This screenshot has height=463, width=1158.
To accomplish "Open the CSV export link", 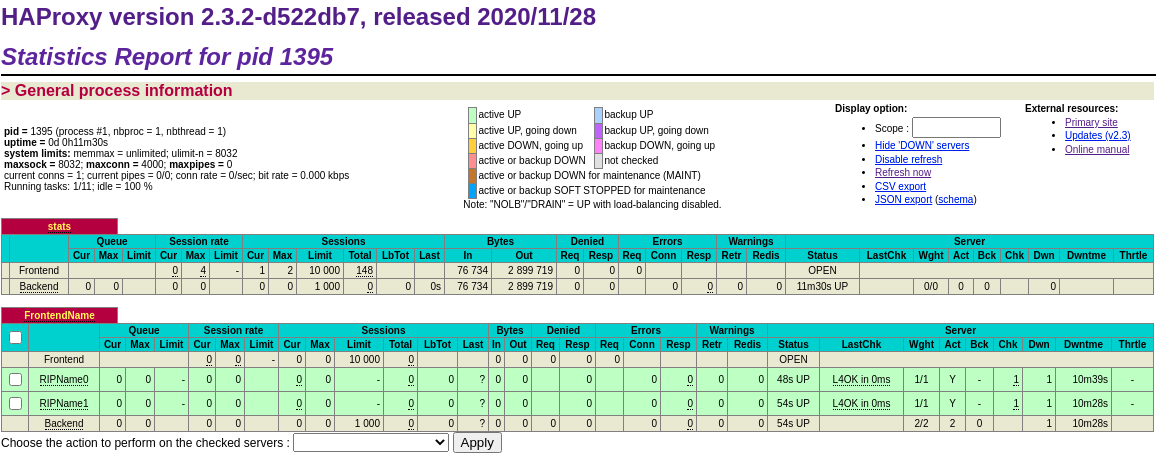I will click(900, 186).
